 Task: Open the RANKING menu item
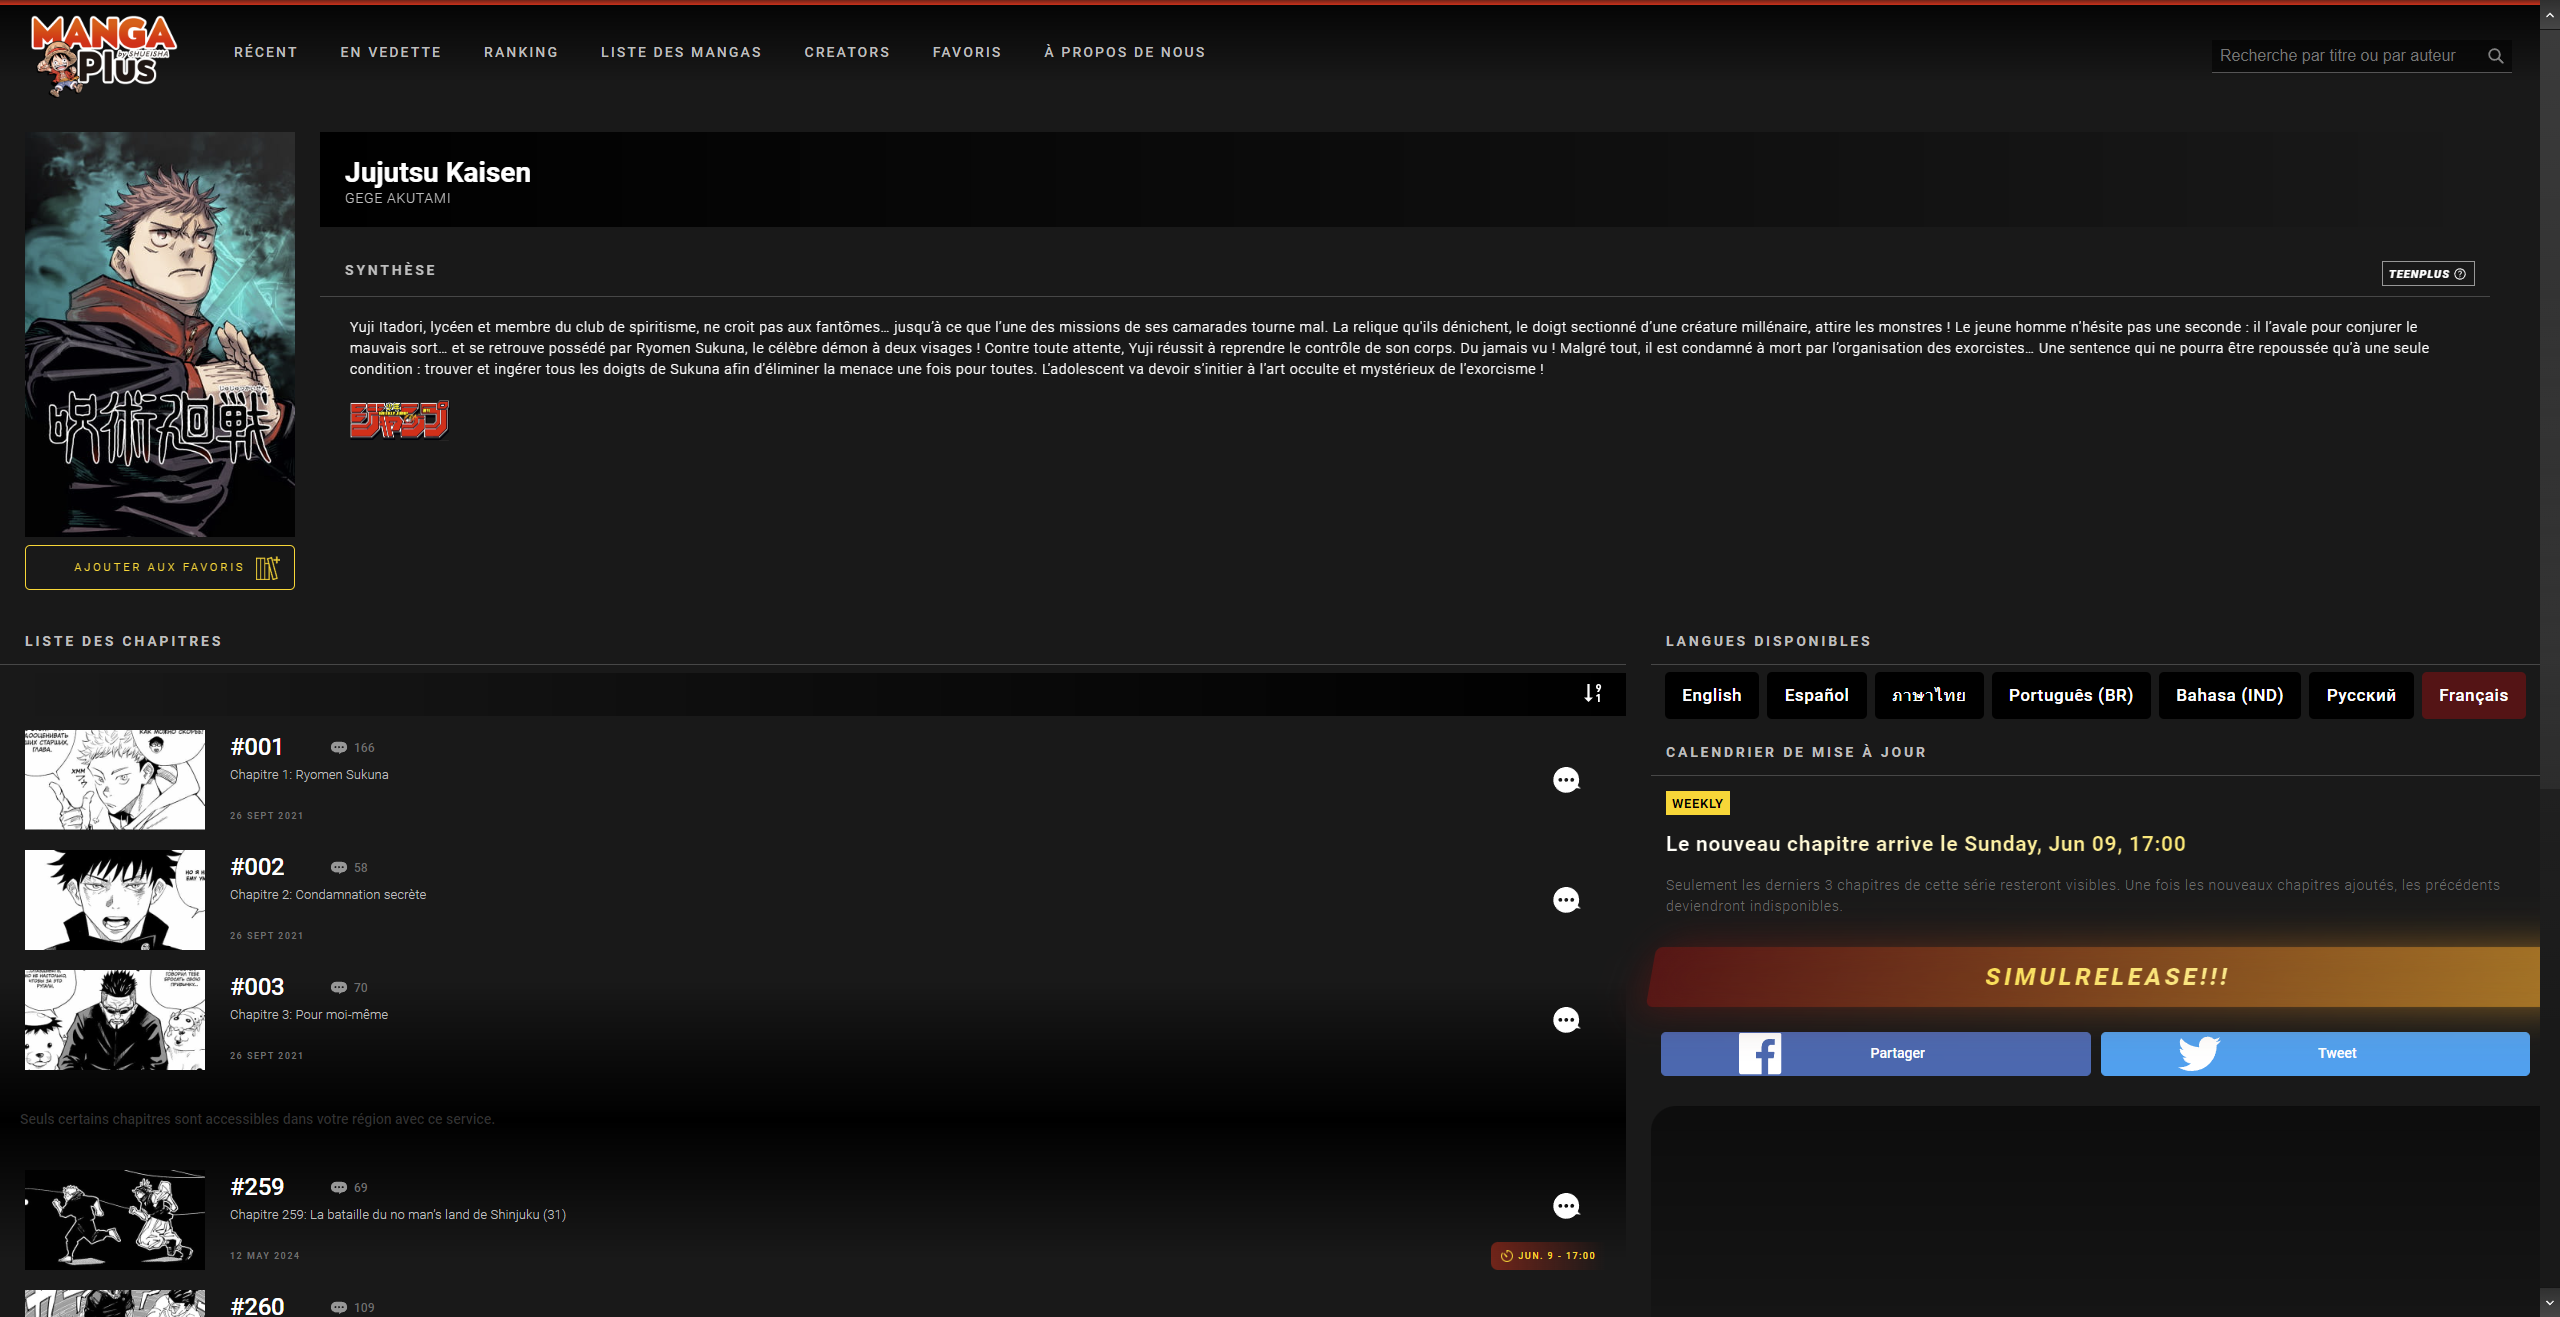[x=521, y=52]
